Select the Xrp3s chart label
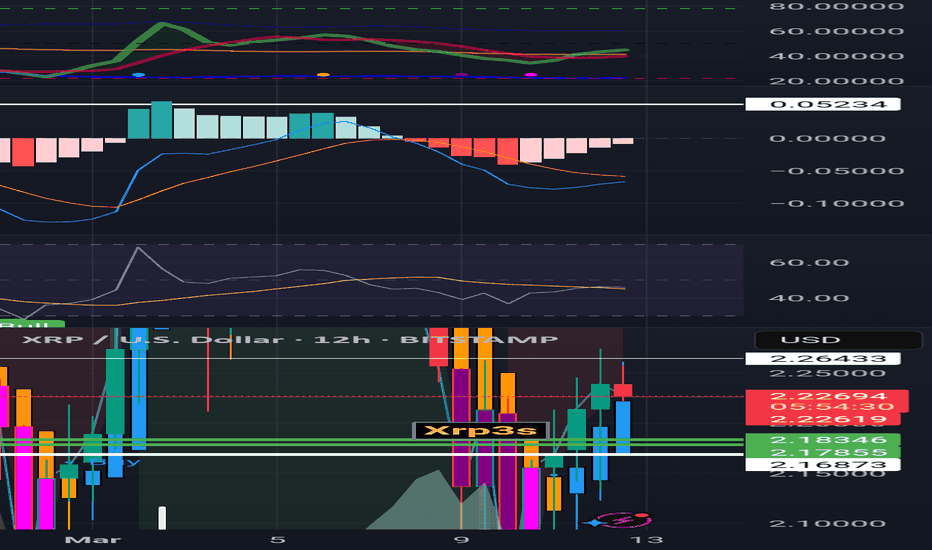The width and height of the screenshot is (932, 550). pyautogui.click(x=480, y=430)
